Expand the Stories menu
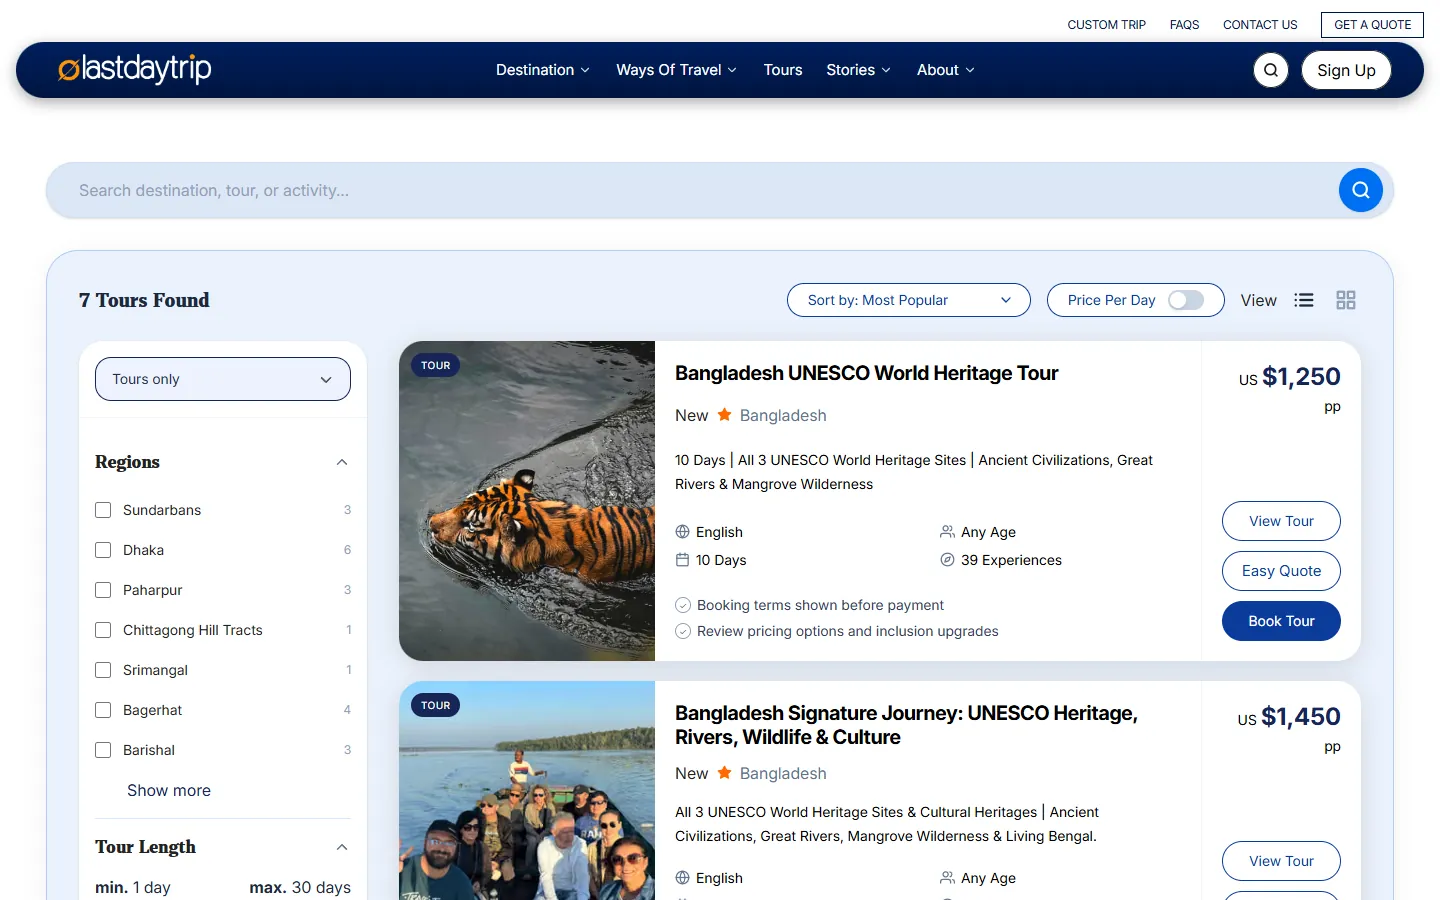 (x=859, y=70)
